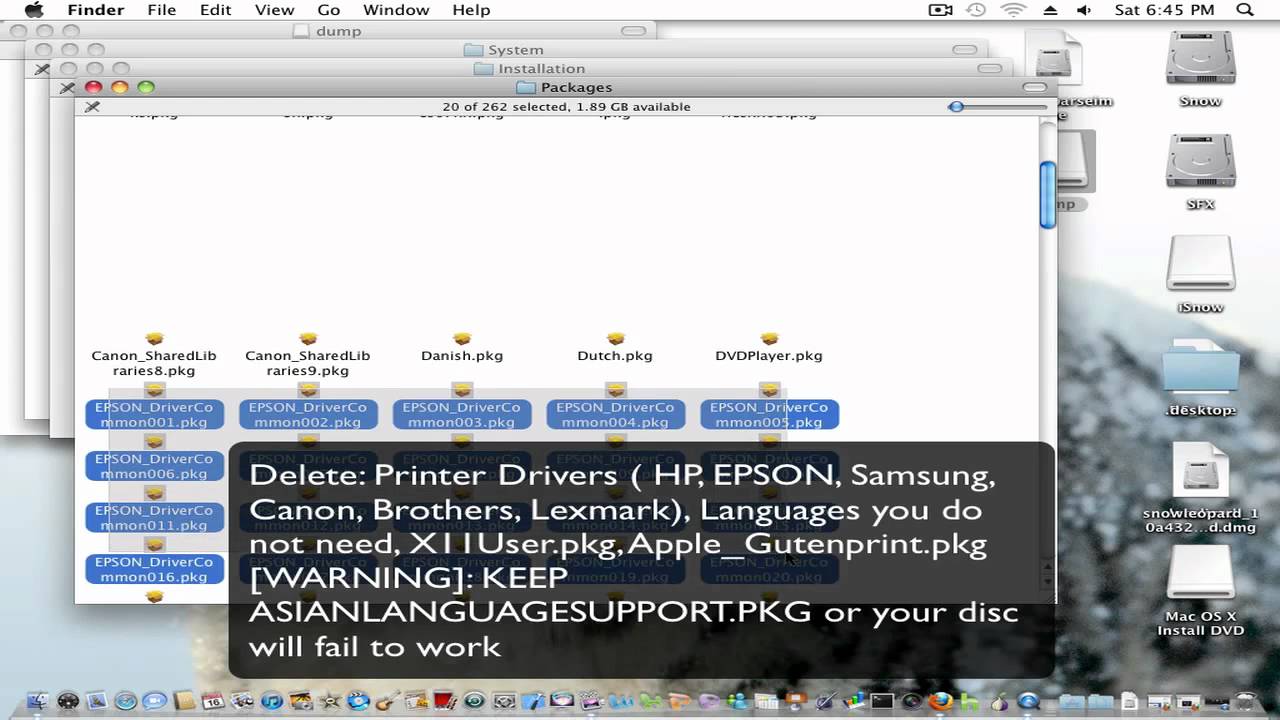1280x720 pixels.
Task: Open the Trash in the Dock
Action: point(1245,700)
